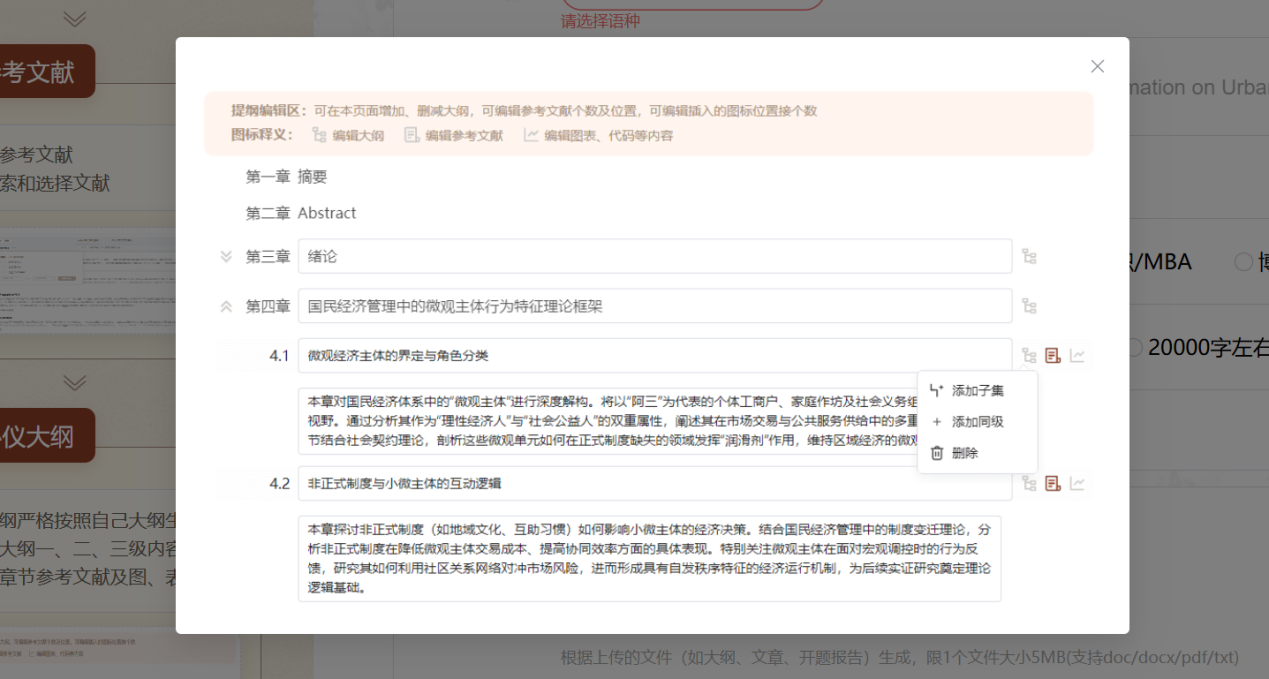Select 第二章 Abstract row
The width and height of the screenshot is (1269, 679).
point(301,213)
